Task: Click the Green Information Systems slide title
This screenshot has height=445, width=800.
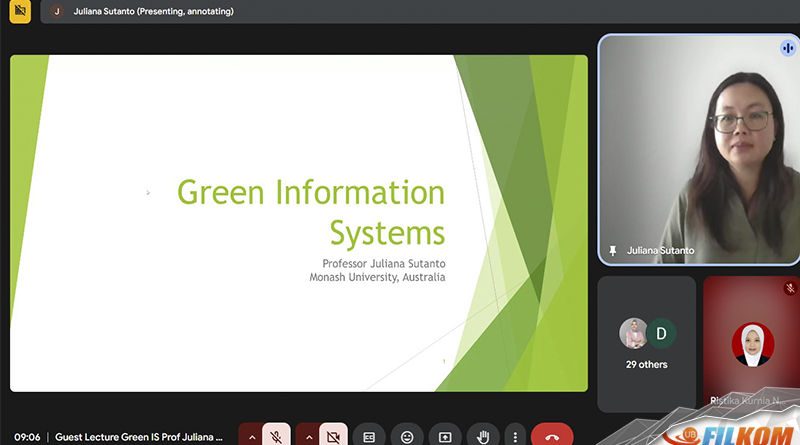Action: pos(311,212)
